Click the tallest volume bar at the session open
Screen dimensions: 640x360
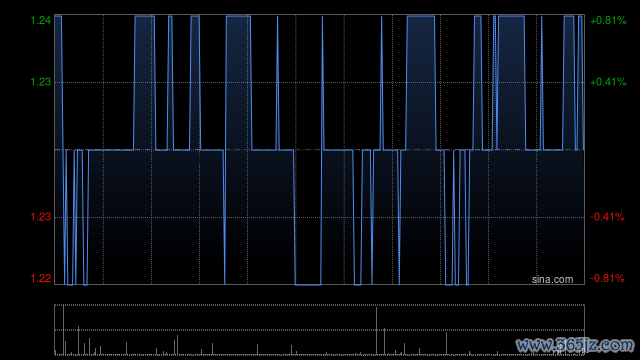pyautogui.click(x=63, y=330)
